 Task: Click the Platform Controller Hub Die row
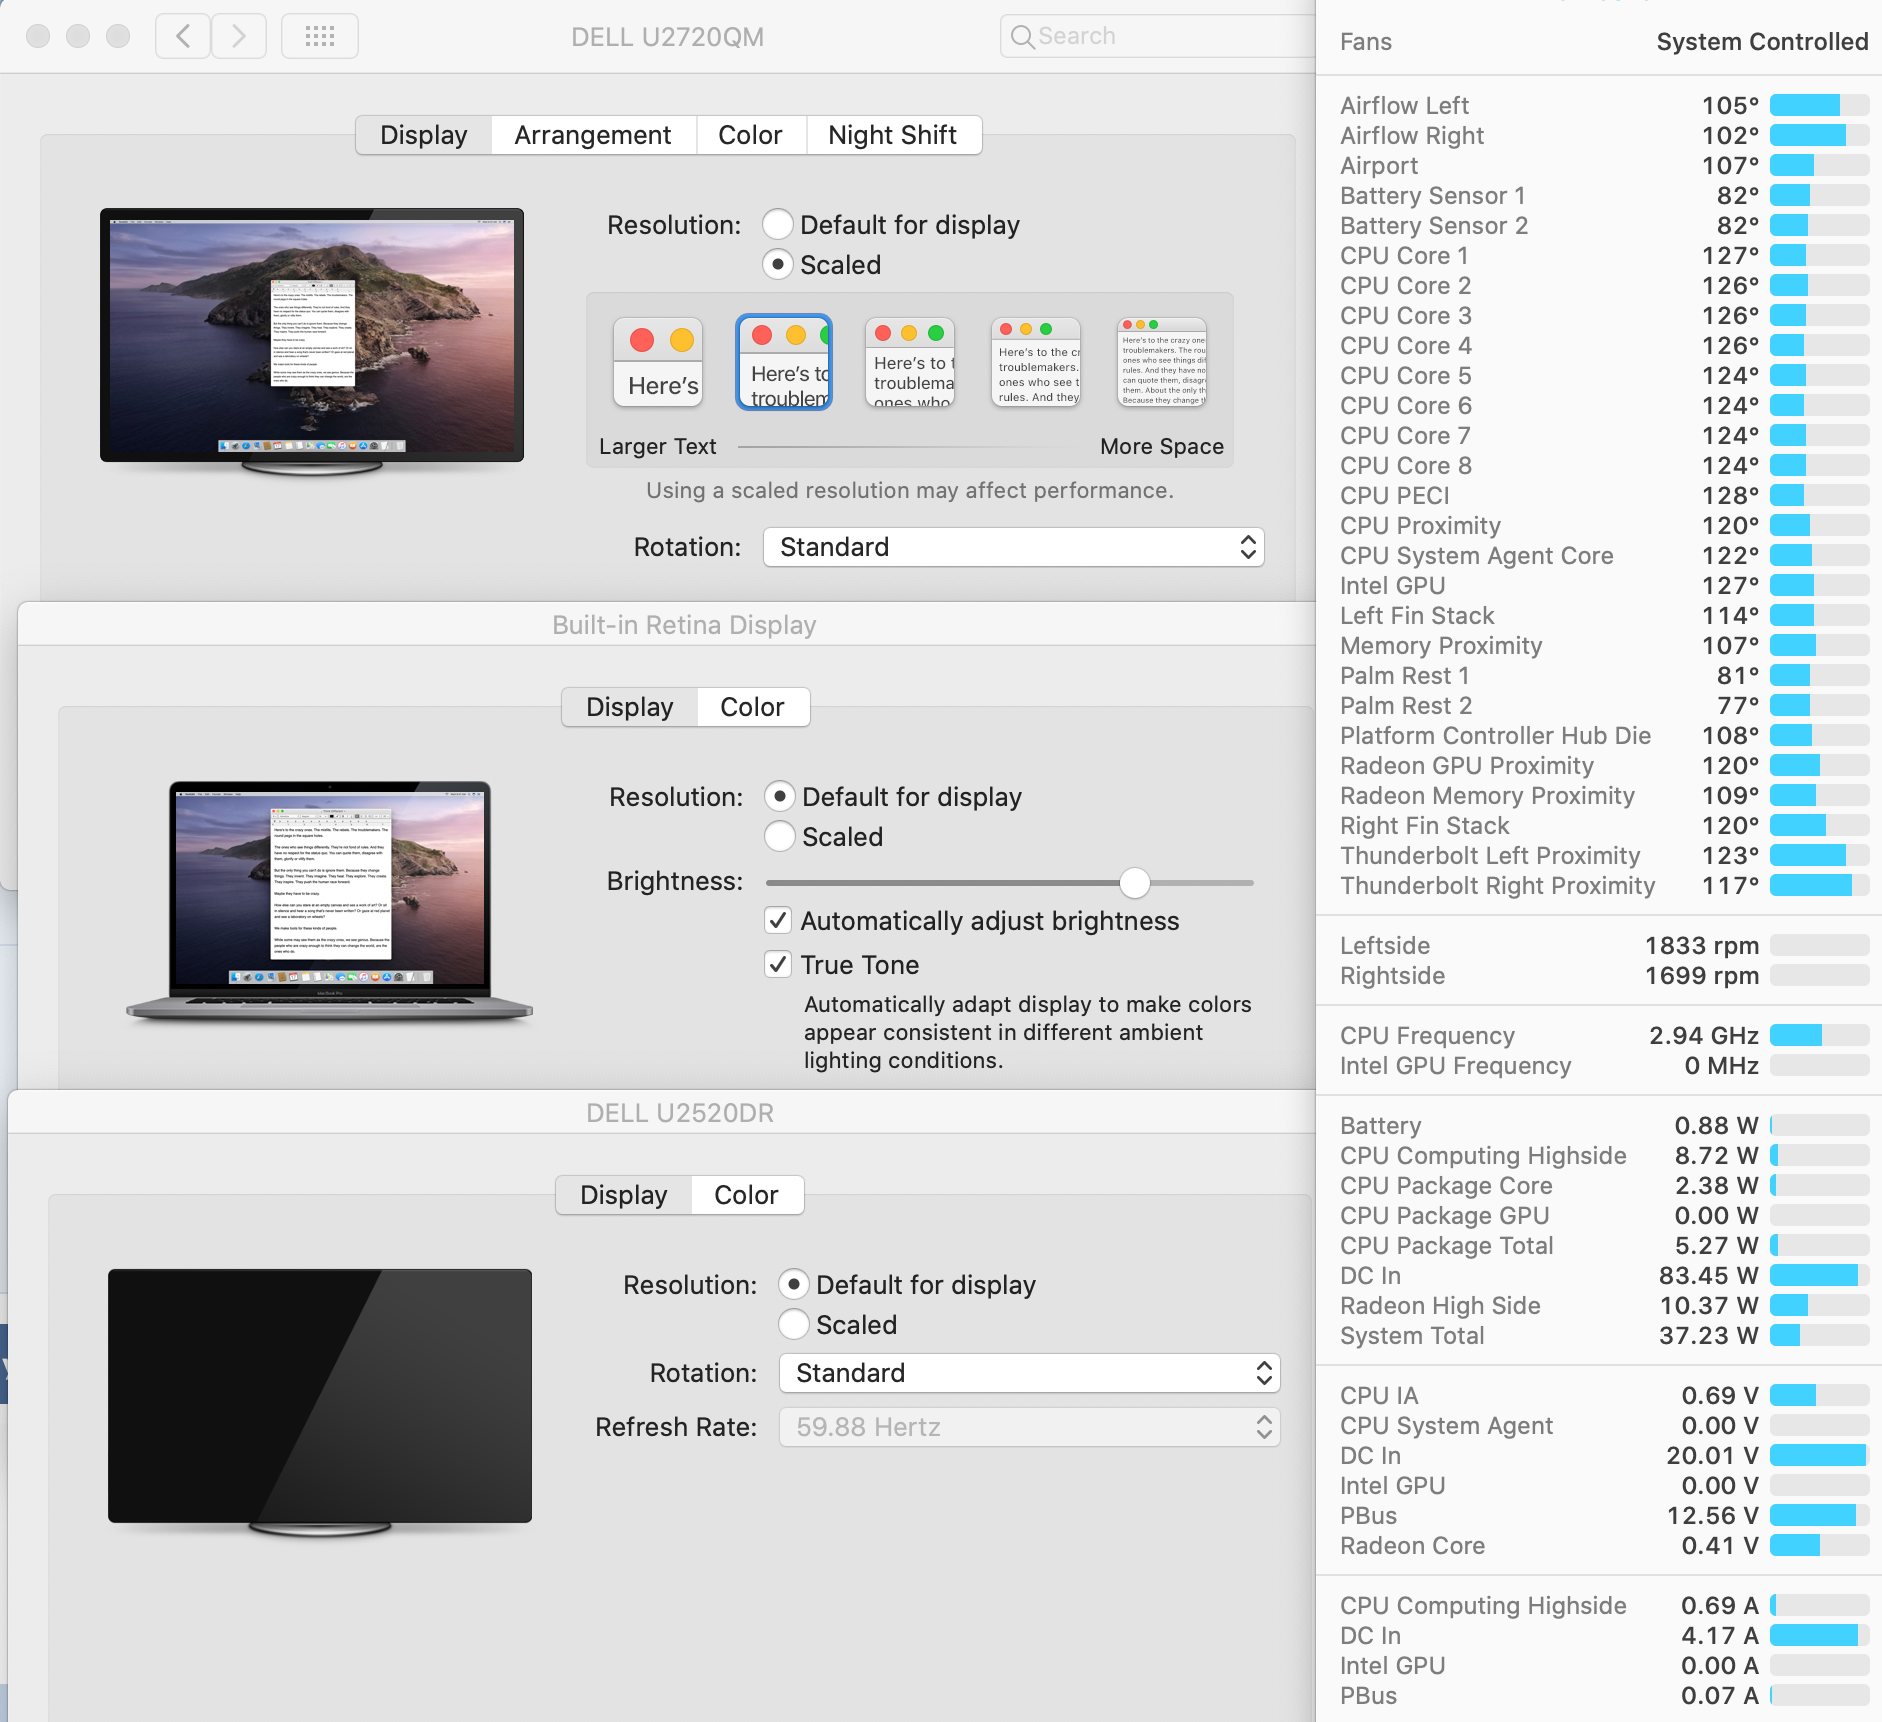[1604, 735]
